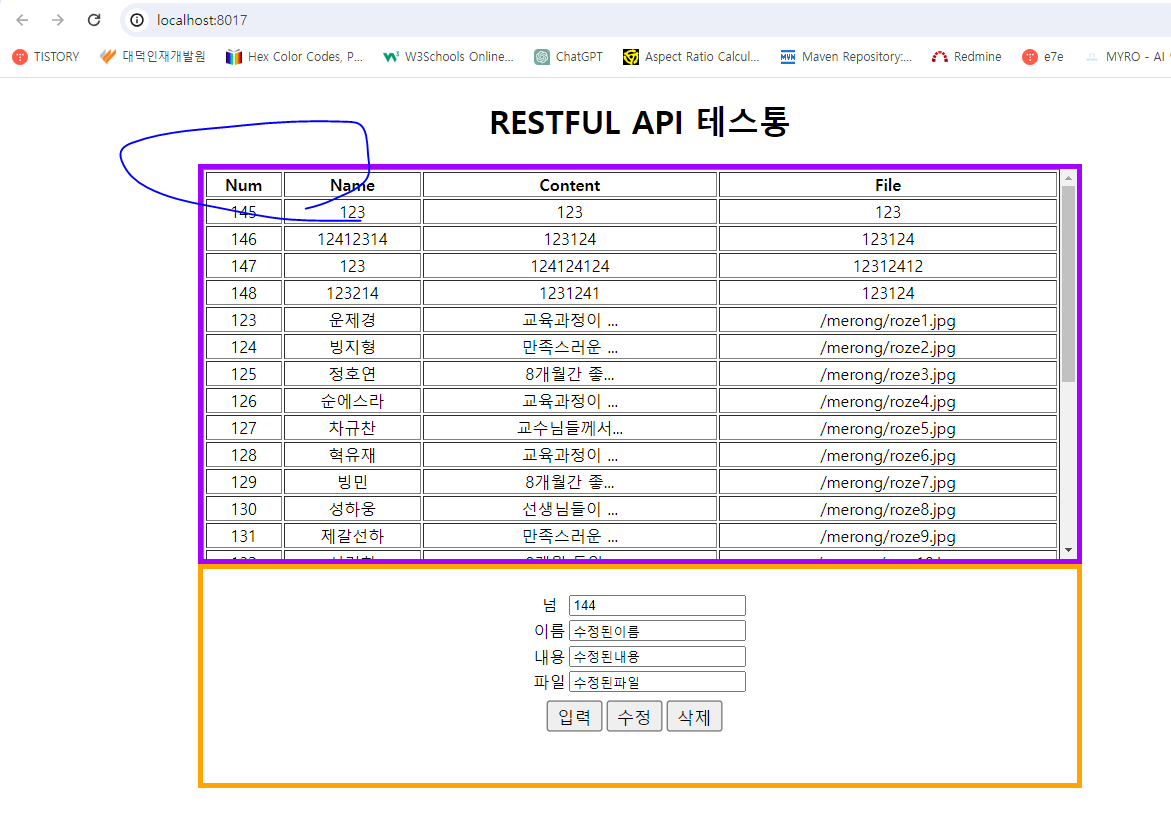This screenshot has height=823, width=1171.
Task: Open the 대덕인재개발원 bookmark
Action: pyautogui.click(x=152, y=57)
